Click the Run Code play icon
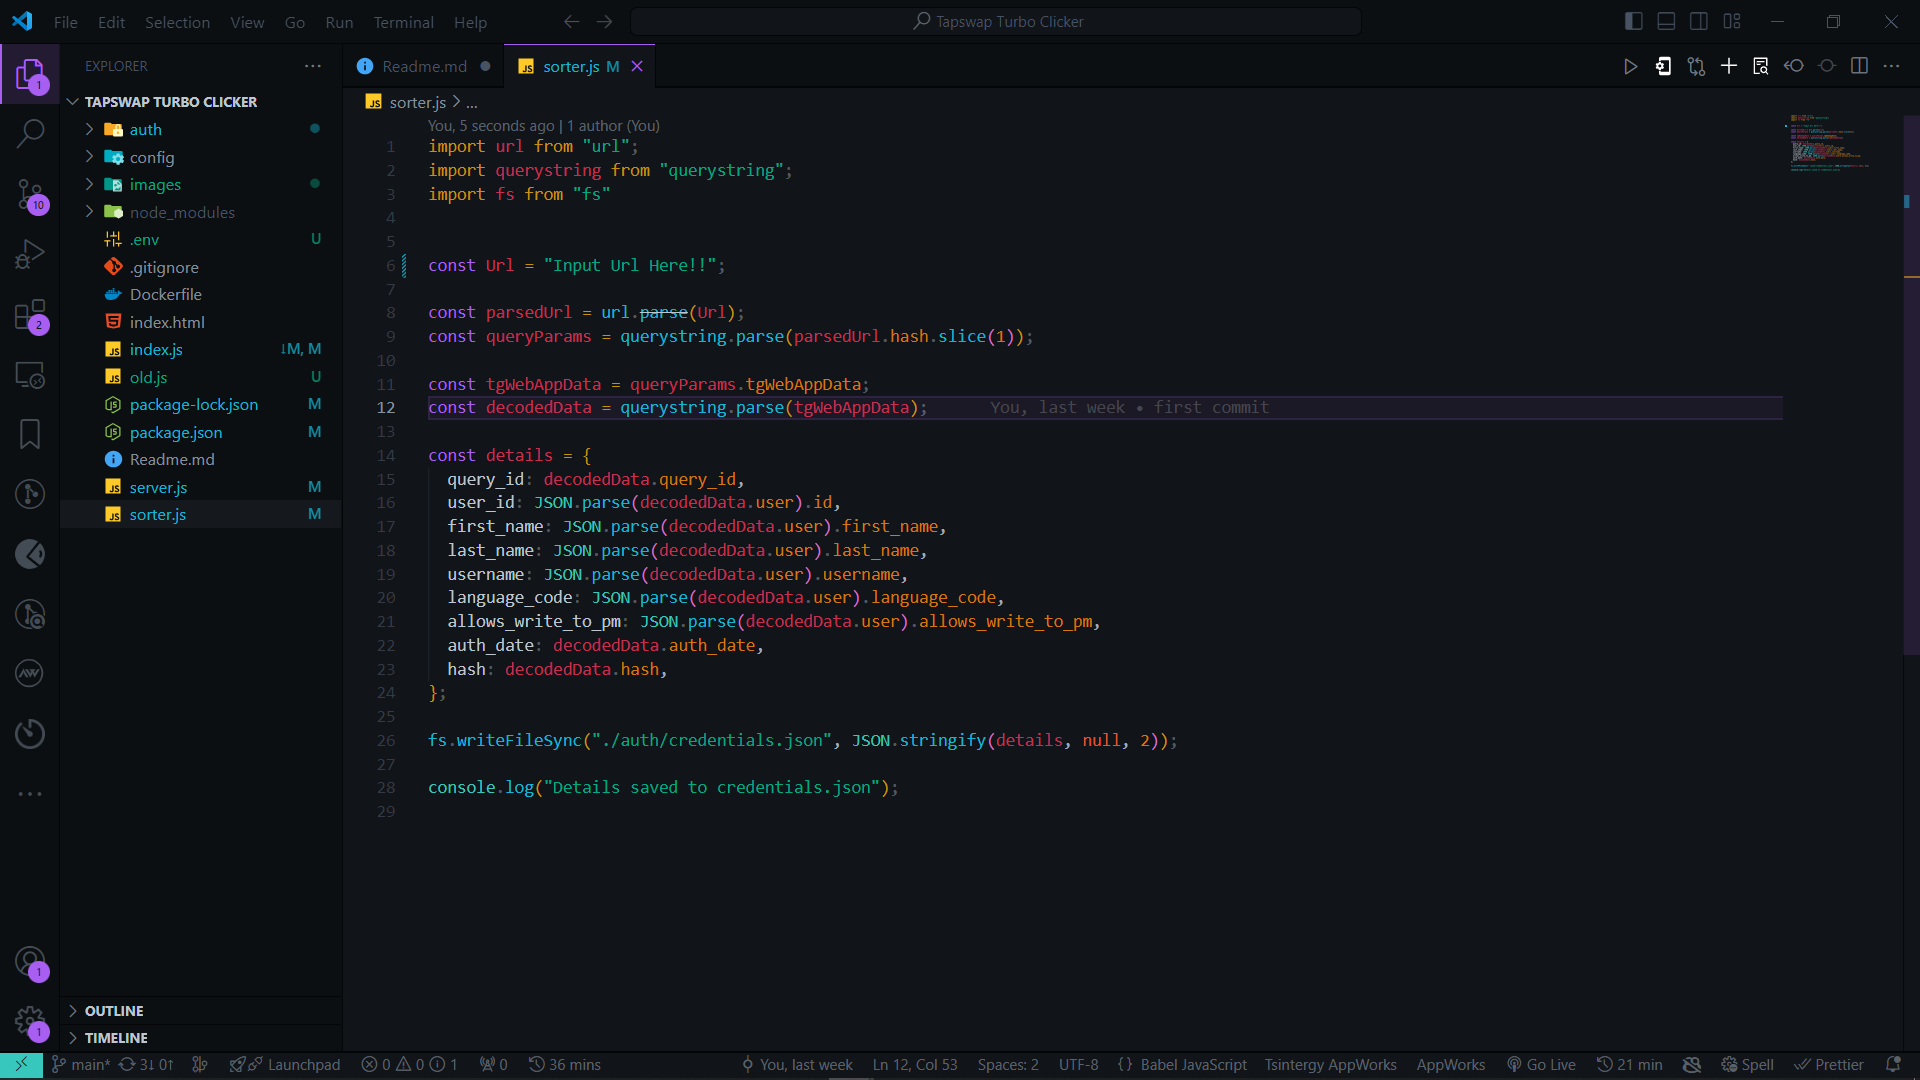 click(x=1630, y=66)
